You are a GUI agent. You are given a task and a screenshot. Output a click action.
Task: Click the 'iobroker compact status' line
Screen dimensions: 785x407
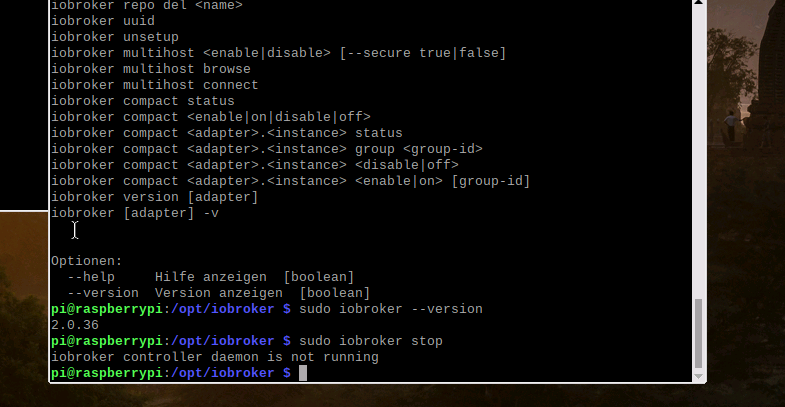click(x=143, y=101)
